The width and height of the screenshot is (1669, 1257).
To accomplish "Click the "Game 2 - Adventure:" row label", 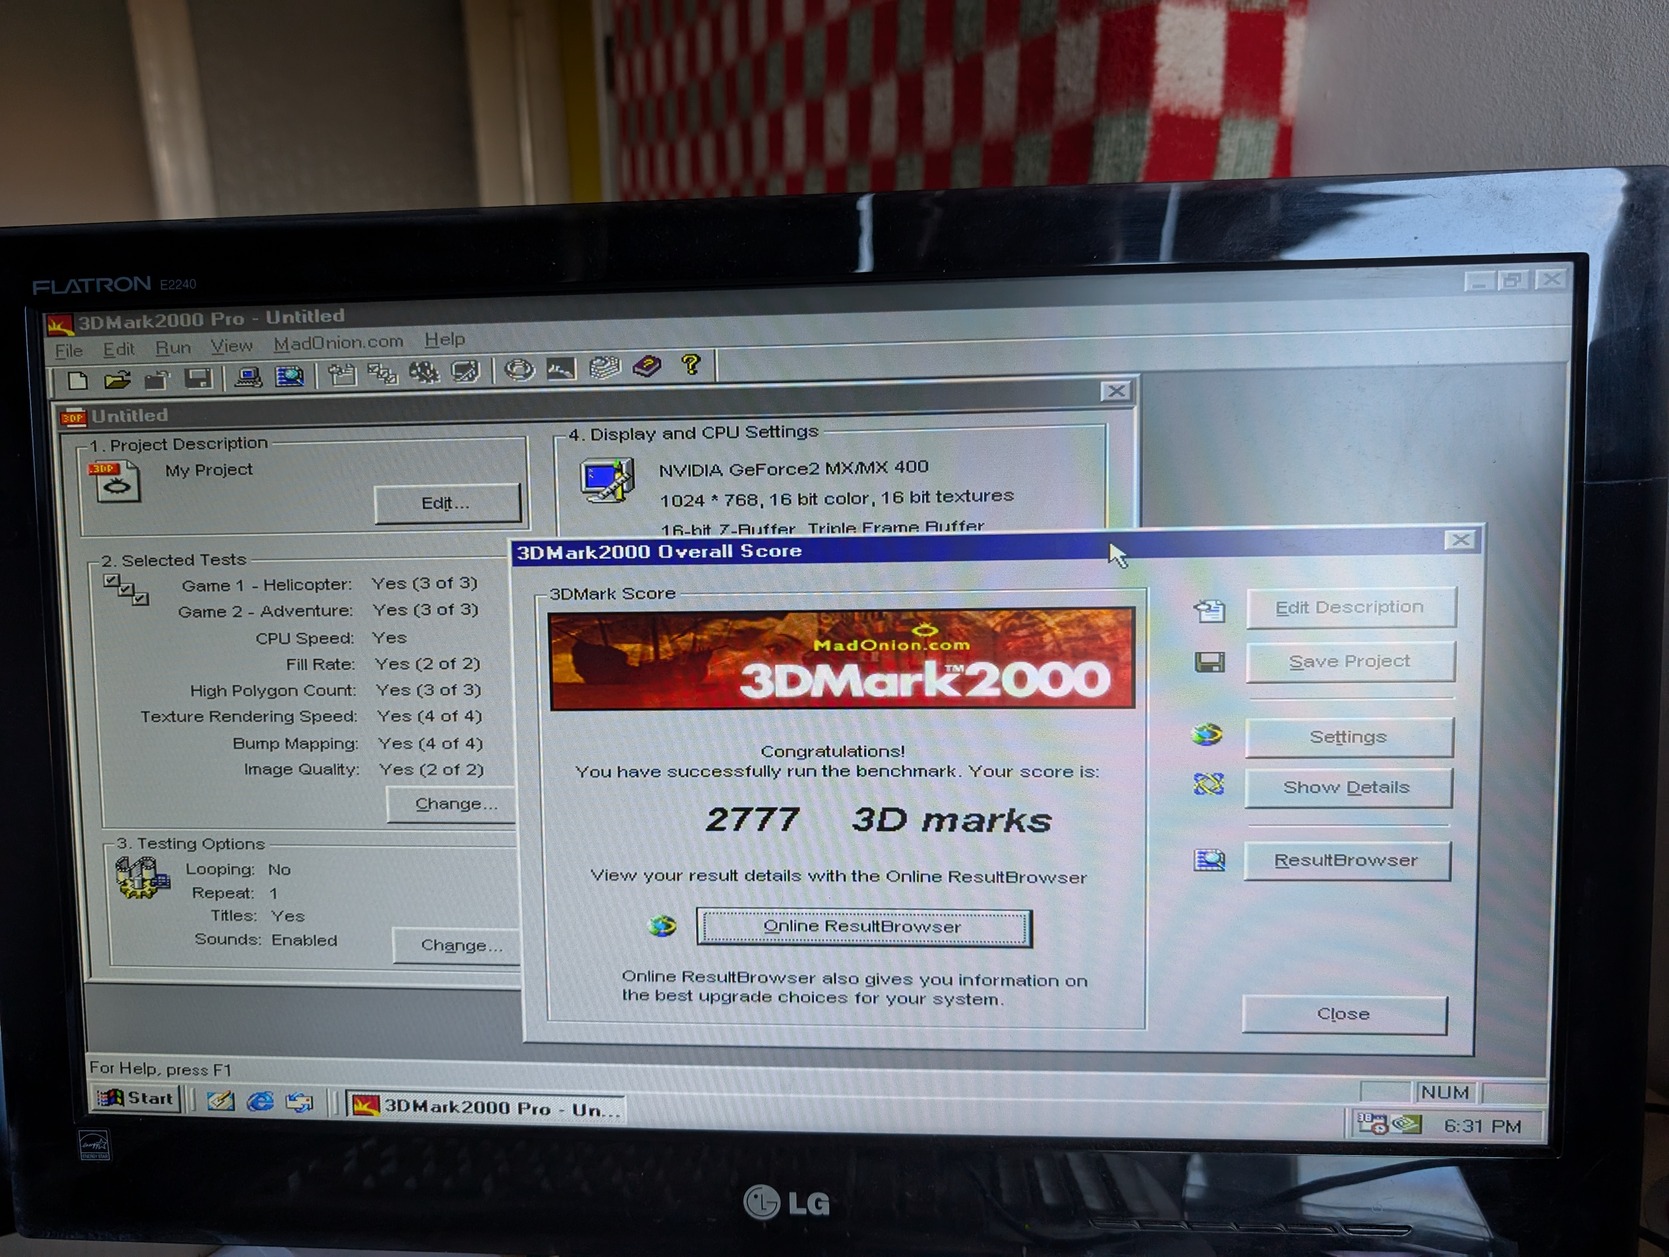I will [265, 611].
